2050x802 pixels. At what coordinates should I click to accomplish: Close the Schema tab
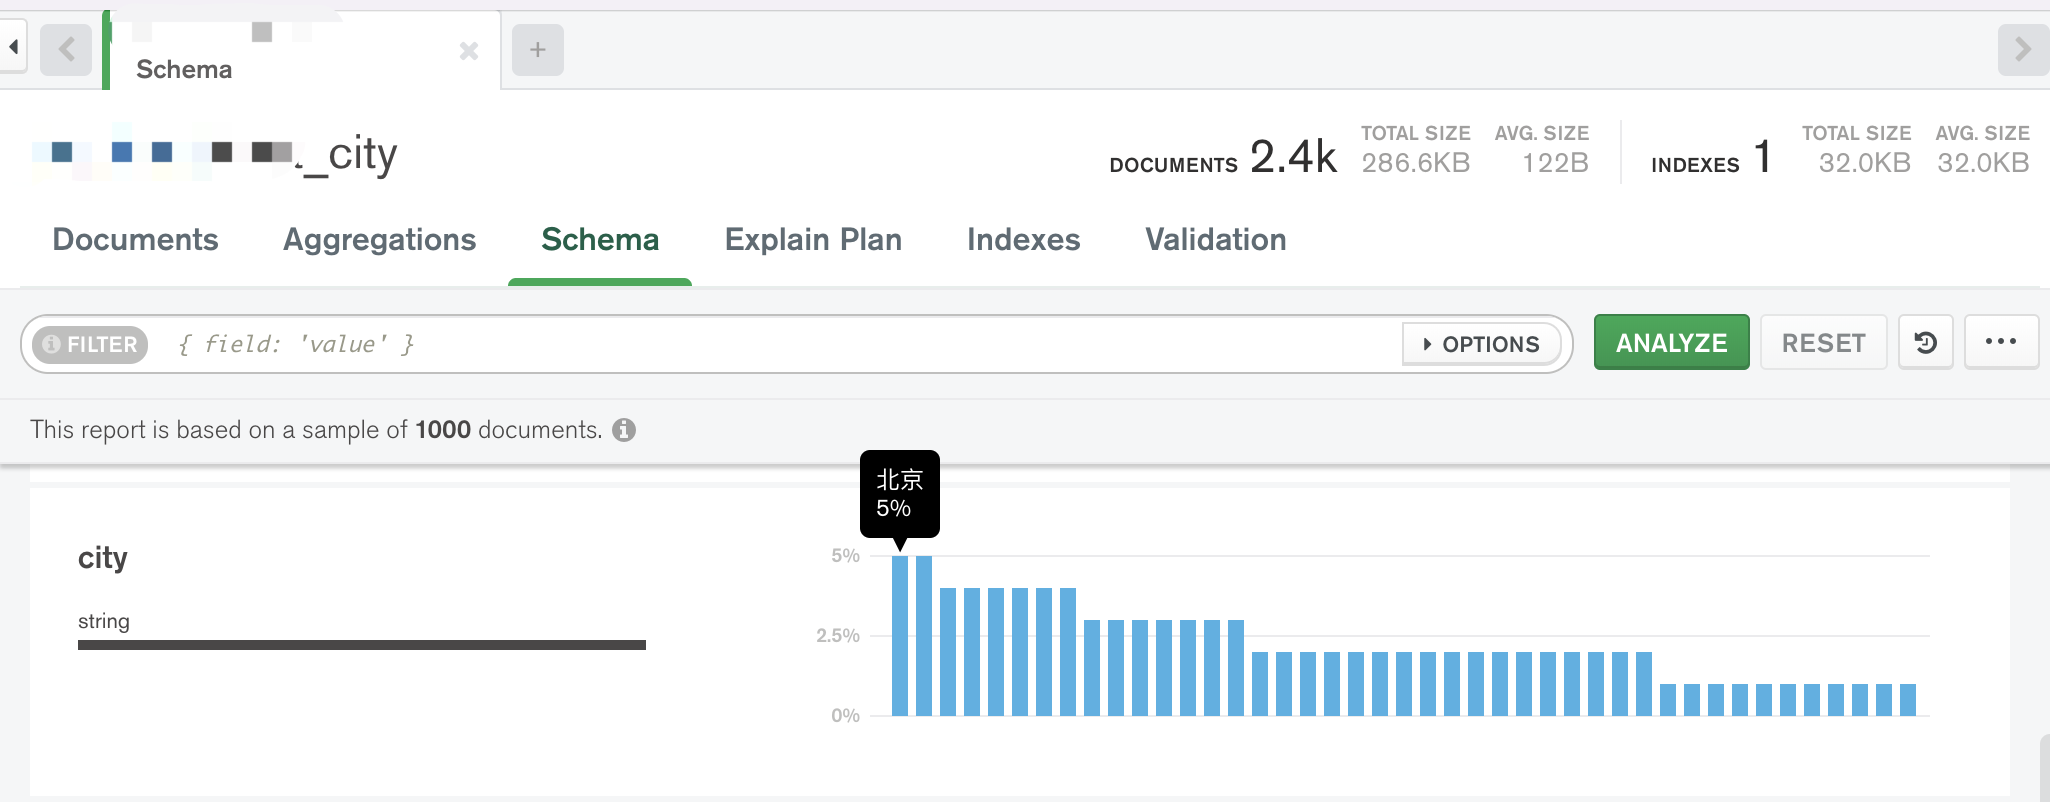click(x=469, y=51)
